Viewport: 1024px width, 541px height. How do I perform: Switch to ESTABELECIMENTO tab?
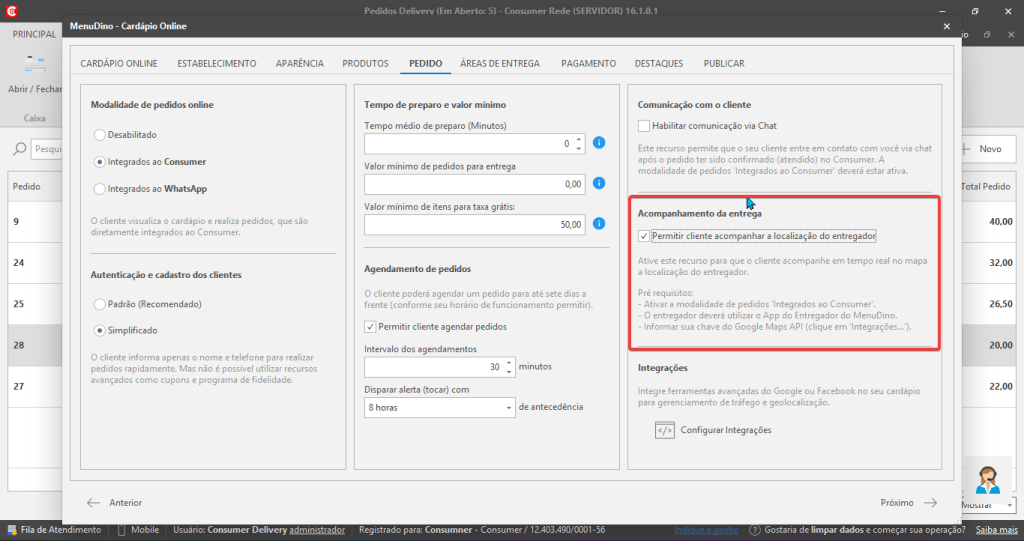pos(217,63)
